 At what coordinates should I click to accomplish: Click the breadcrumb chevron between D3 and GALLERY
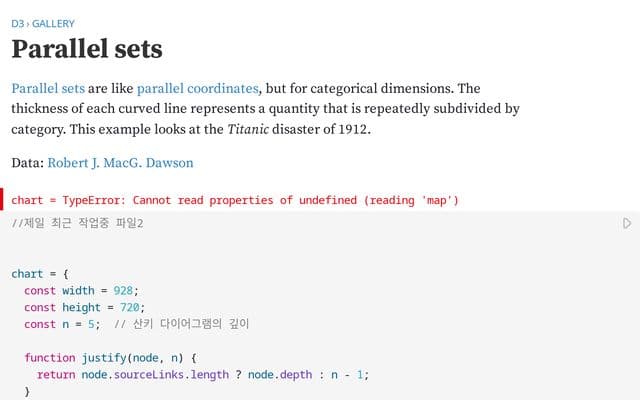28,24
